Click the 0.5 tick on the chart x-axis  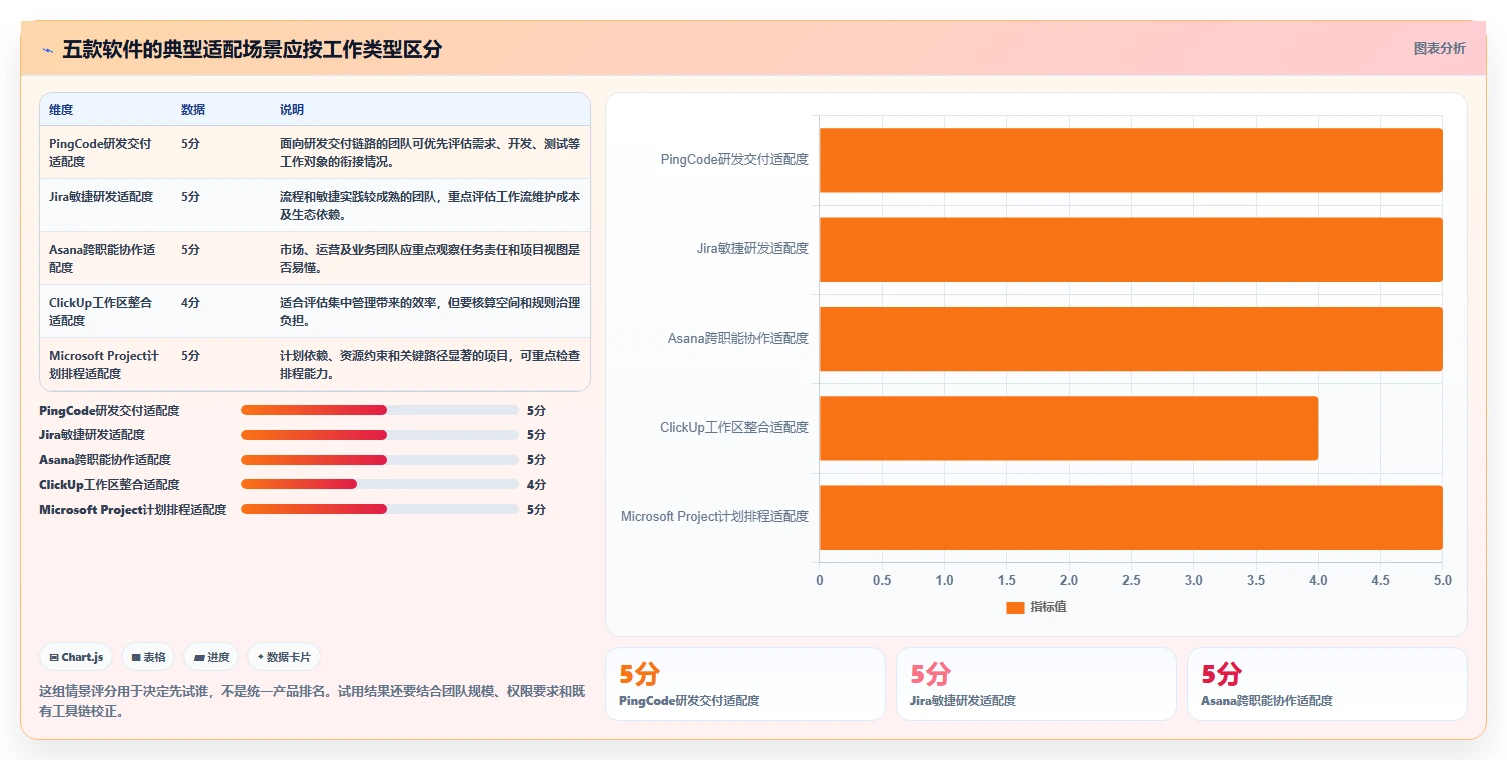(882, 580)
